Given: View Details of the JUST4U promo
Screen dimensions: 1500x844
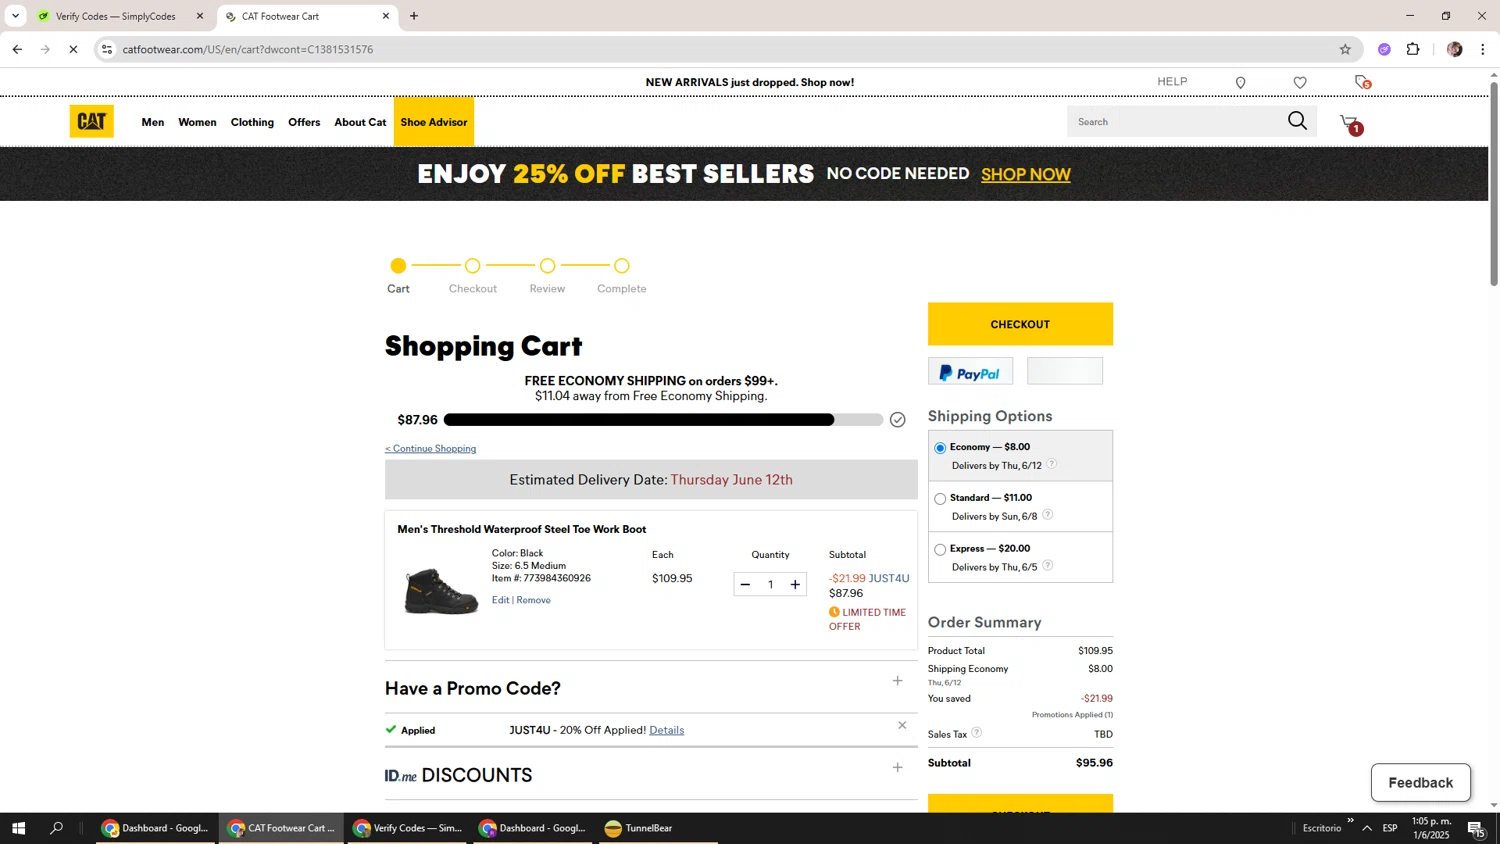Looking at the screenshot, I should [667, 730].
